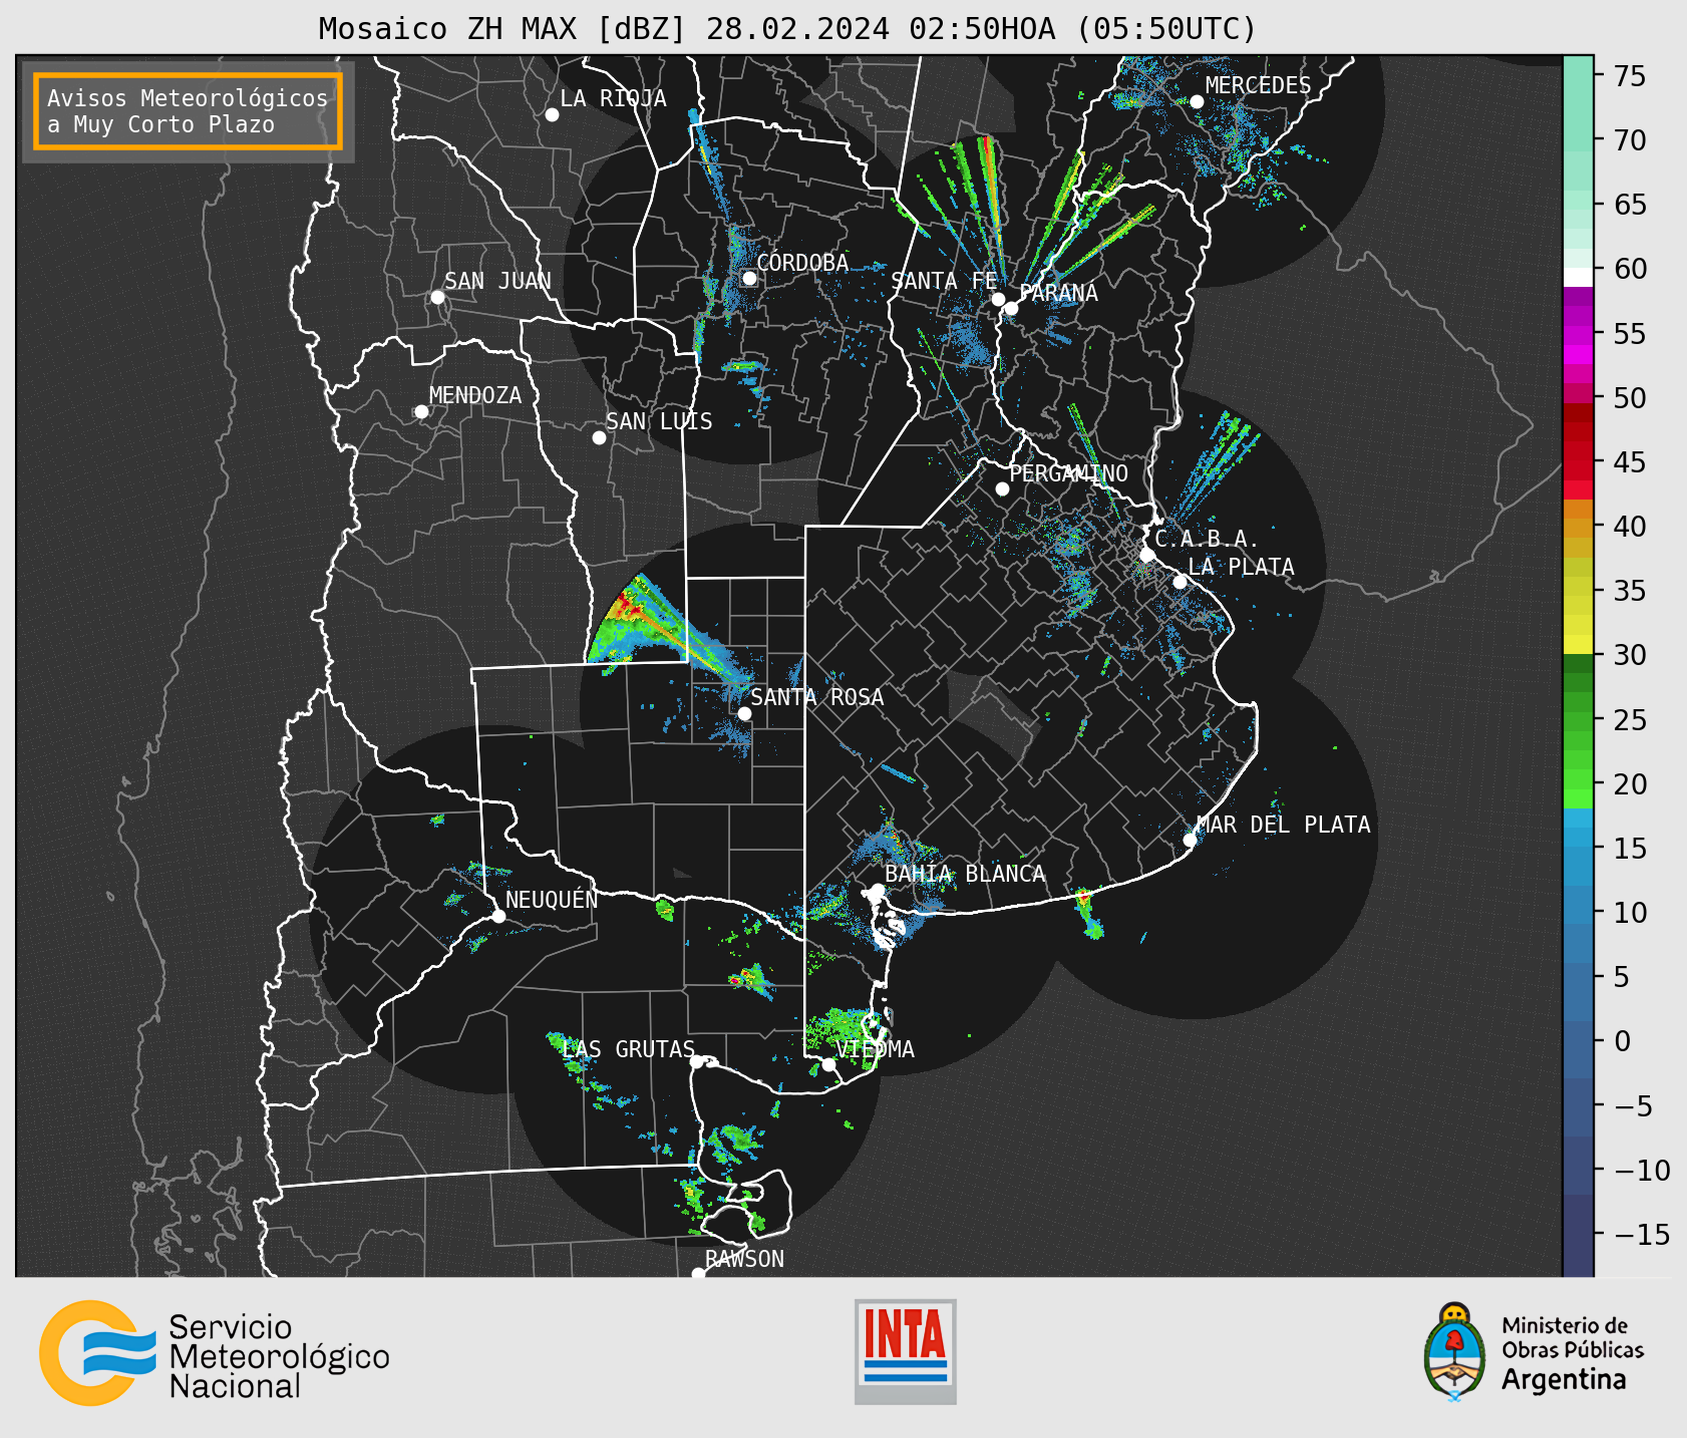1687x1438 pixels.
Task: Click the BAHÍA BLANCA city marker dot
Action: (x=877, y=890)
